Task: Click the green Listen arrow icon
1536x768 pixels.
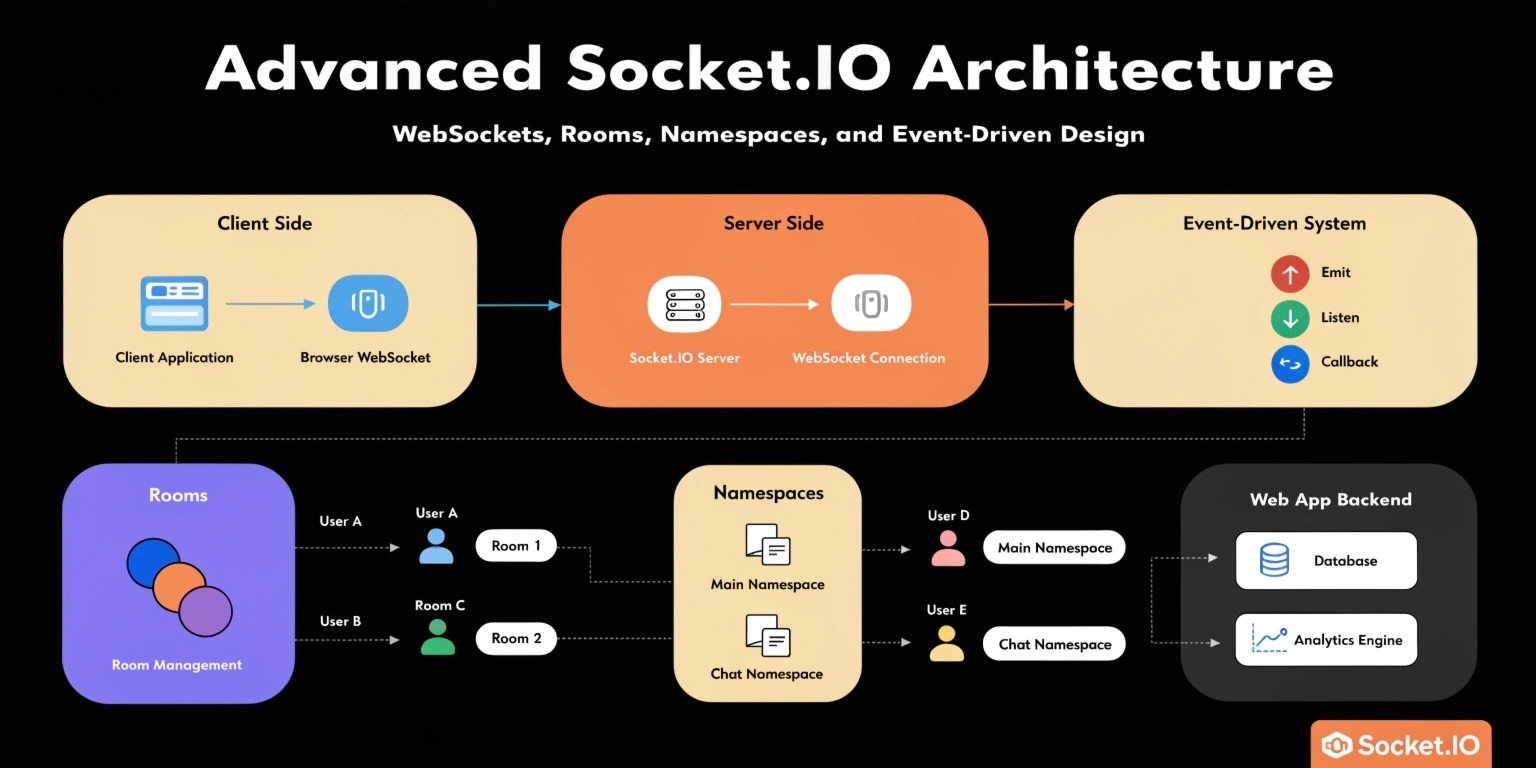Action: (1290, 318)
